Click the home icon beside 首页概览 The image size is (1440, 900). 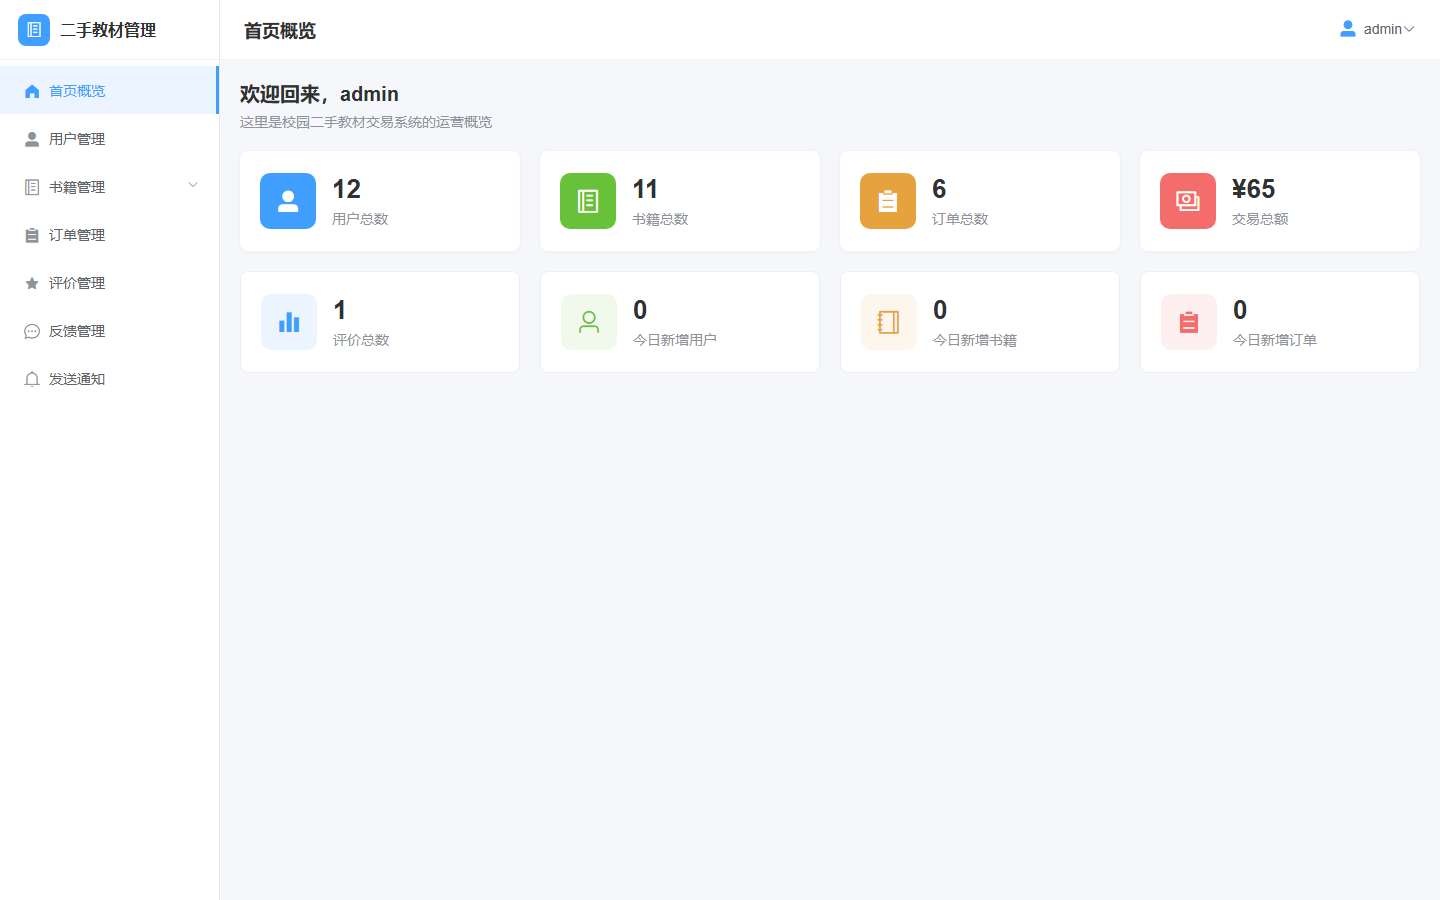tap(32, 91)
